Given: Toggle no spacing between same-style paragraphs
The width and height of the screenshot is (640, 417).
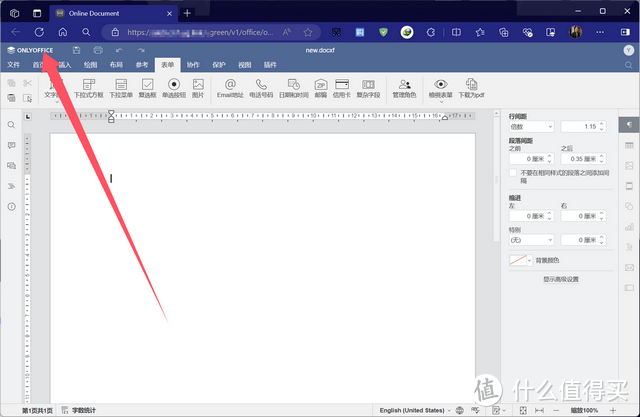Looking at the screenshot, I should [513, 172].
